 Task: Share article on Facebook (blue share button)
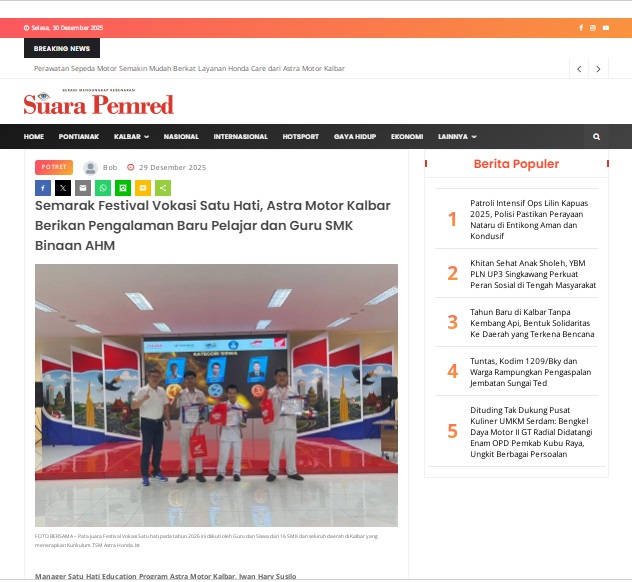(x=43, y=187)
